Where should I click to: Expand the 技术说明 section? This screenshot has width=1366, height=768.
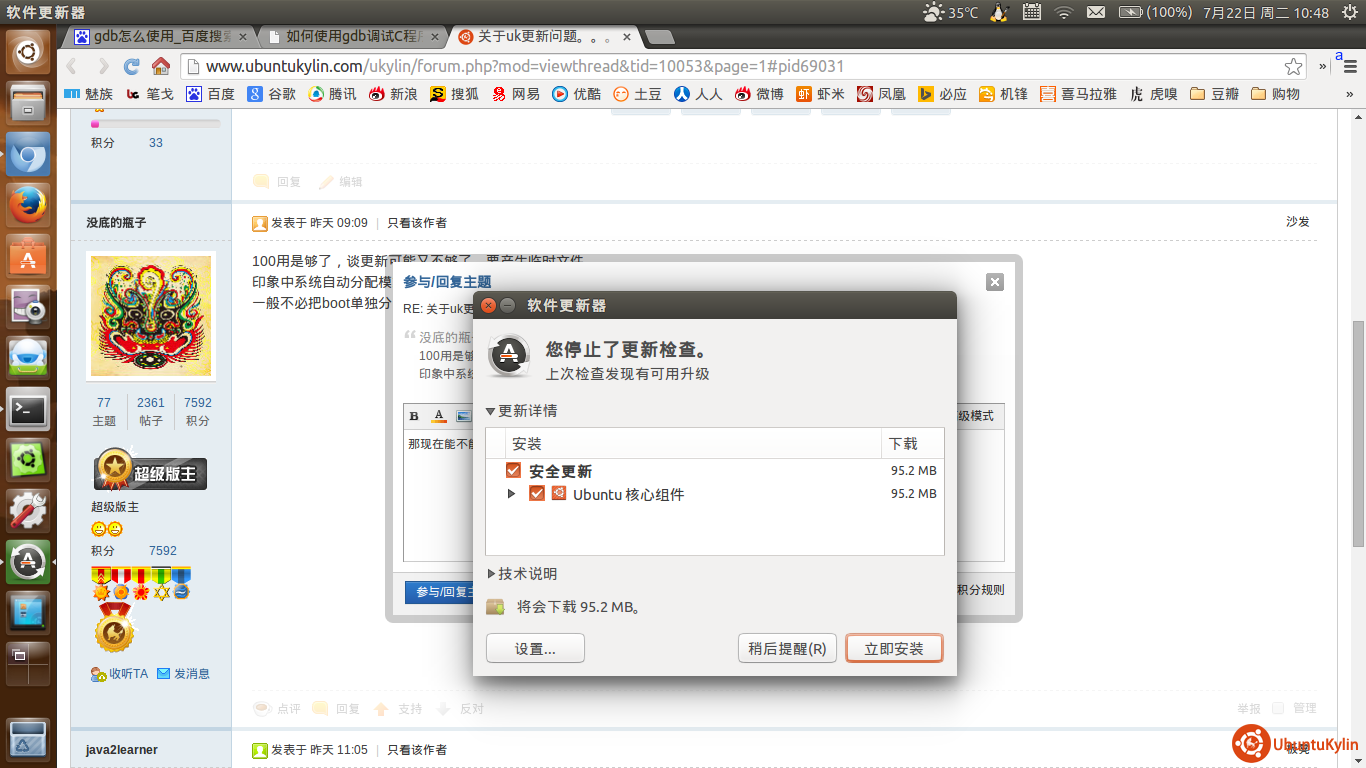[x=491, y=574]
